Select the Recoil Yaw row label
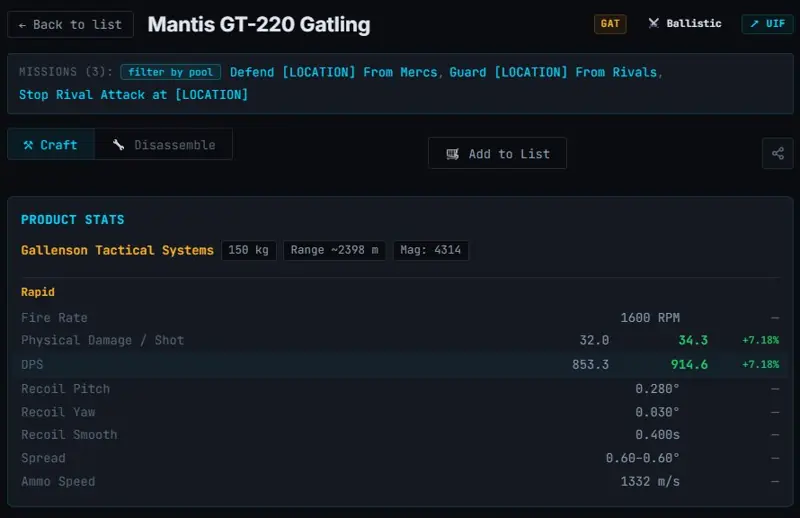Viewport: 800px width, 518px height. click(58, 412)
